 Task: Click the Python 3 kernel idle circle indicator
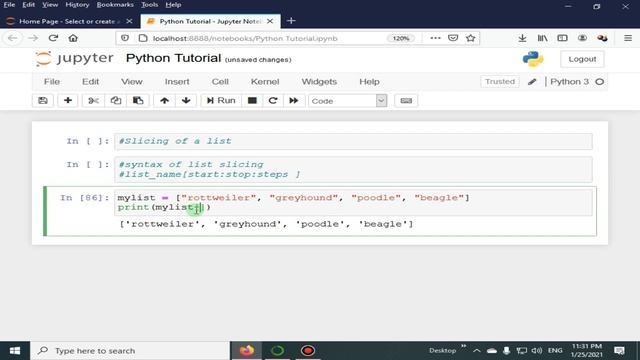pos(599,82)
